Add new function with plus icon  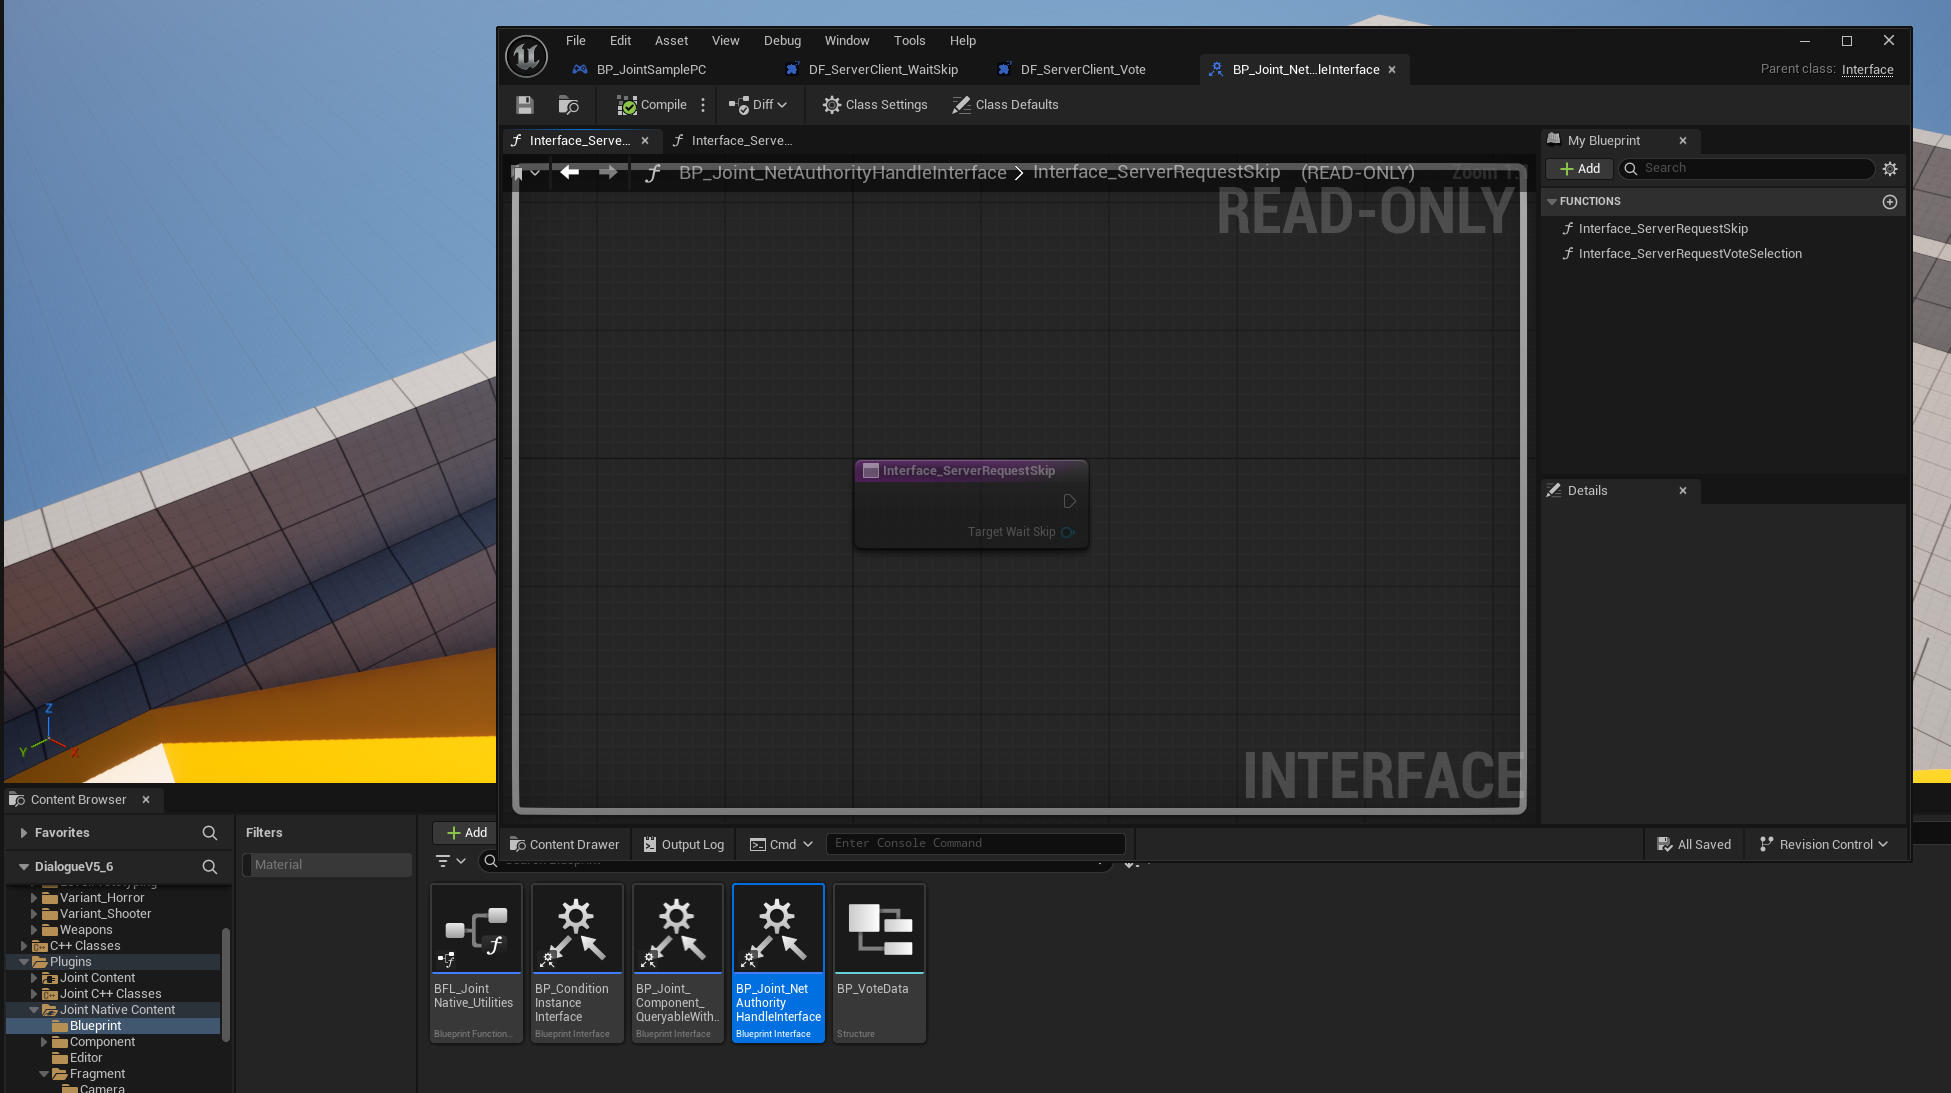(1890, 202)
